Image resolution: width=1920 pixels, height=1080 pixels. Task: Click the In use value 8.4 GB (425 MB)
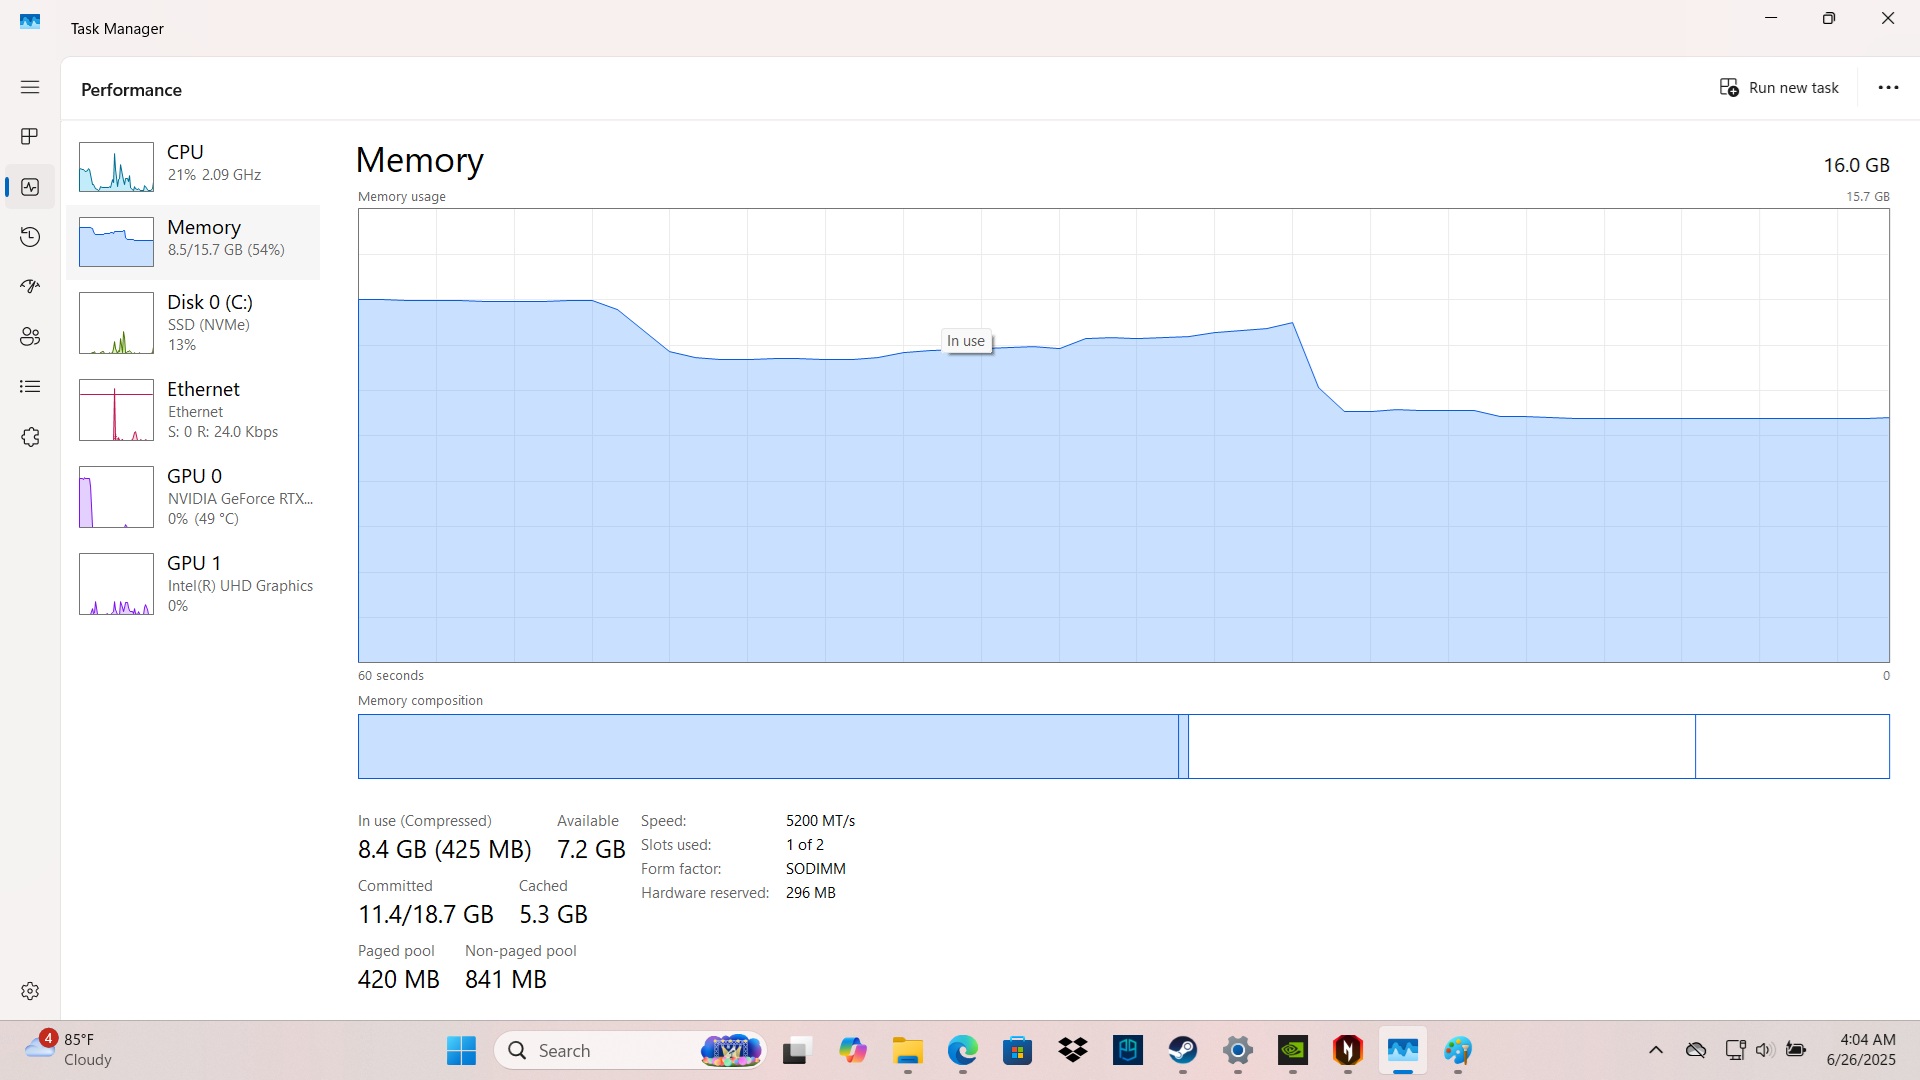coord(444,850)
